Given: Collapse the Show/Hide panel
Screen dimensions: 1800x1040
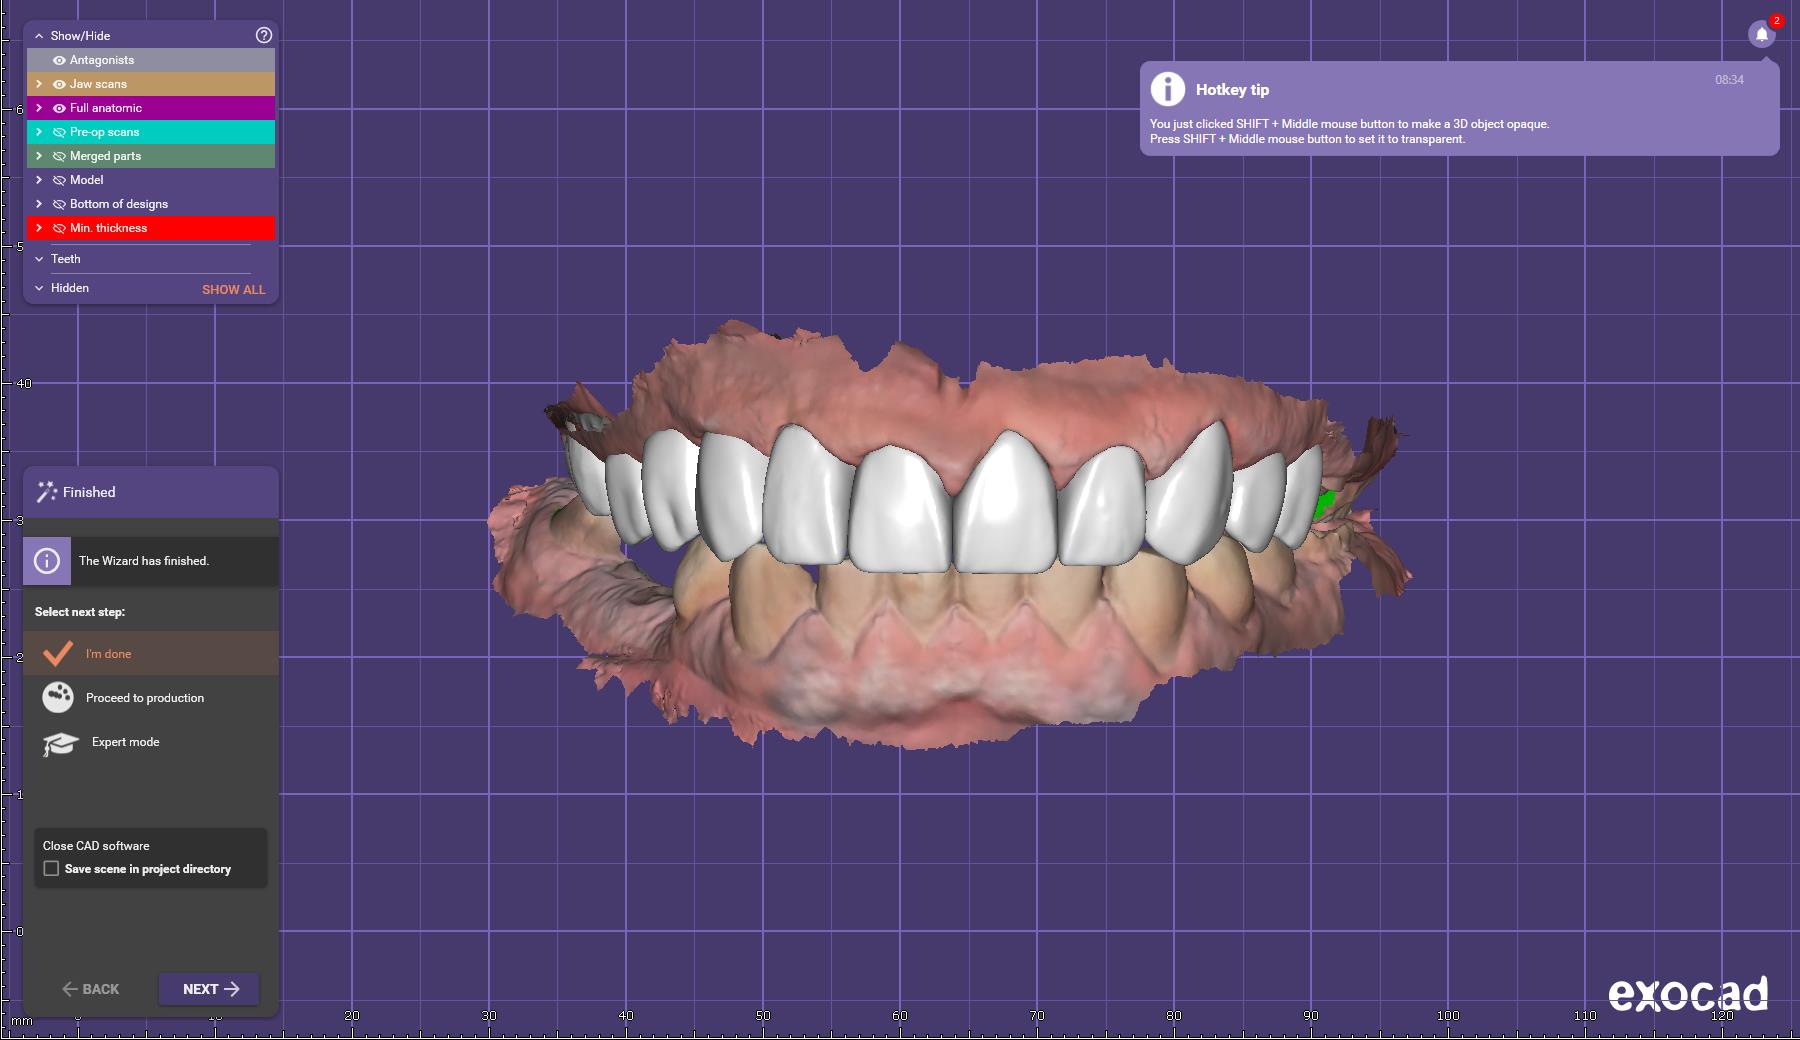Looking at the screenshot, I should pyautogui.click(x=39, y=36).
